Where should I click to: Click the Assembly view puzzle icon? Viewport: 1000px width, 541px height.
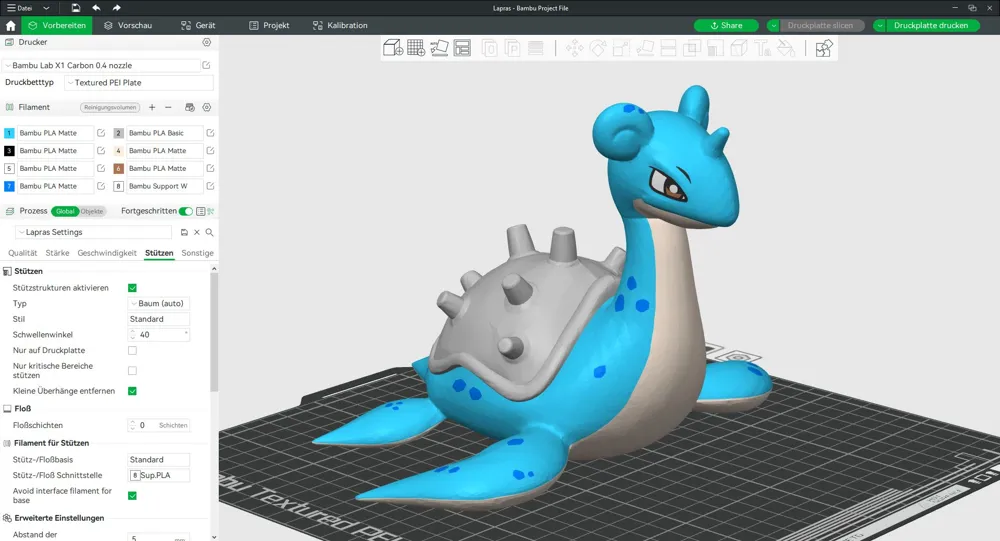tap(824, 48)
